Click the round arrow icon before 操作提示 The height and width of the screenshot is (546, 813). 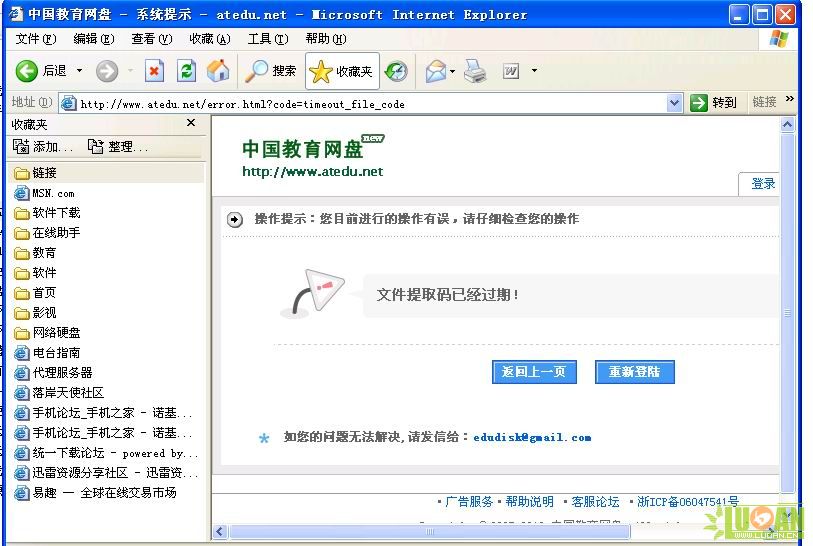[x=235, y=220]
